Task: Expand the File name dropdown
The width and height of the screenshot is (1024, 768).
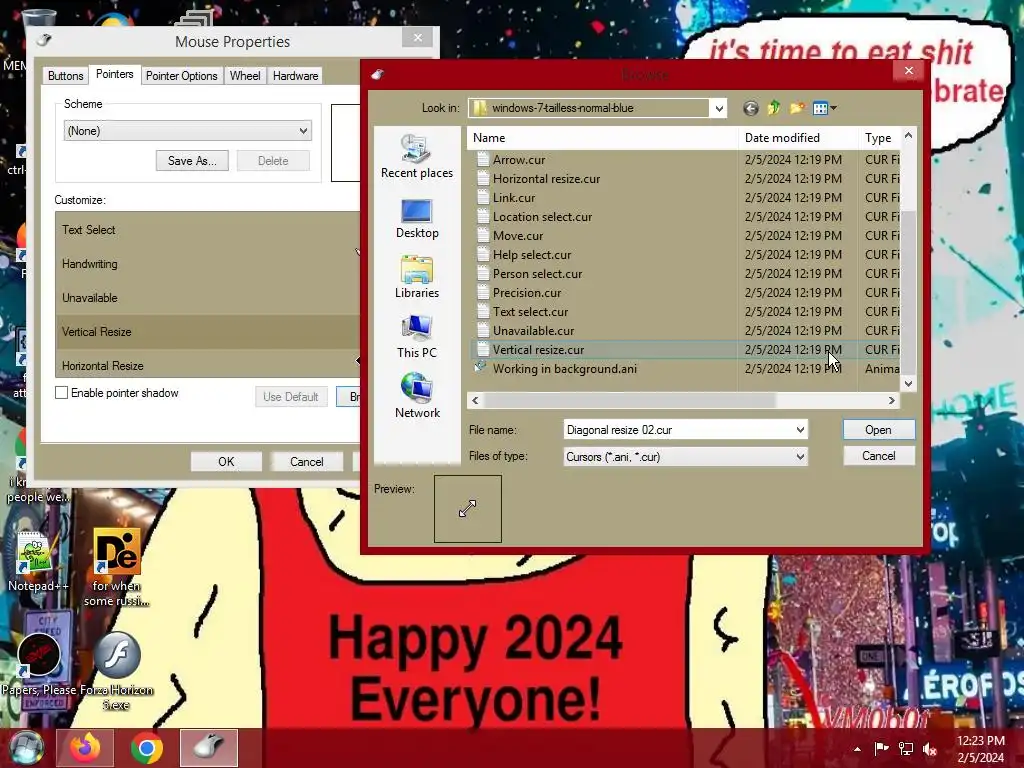Action: tap(800, 430)
